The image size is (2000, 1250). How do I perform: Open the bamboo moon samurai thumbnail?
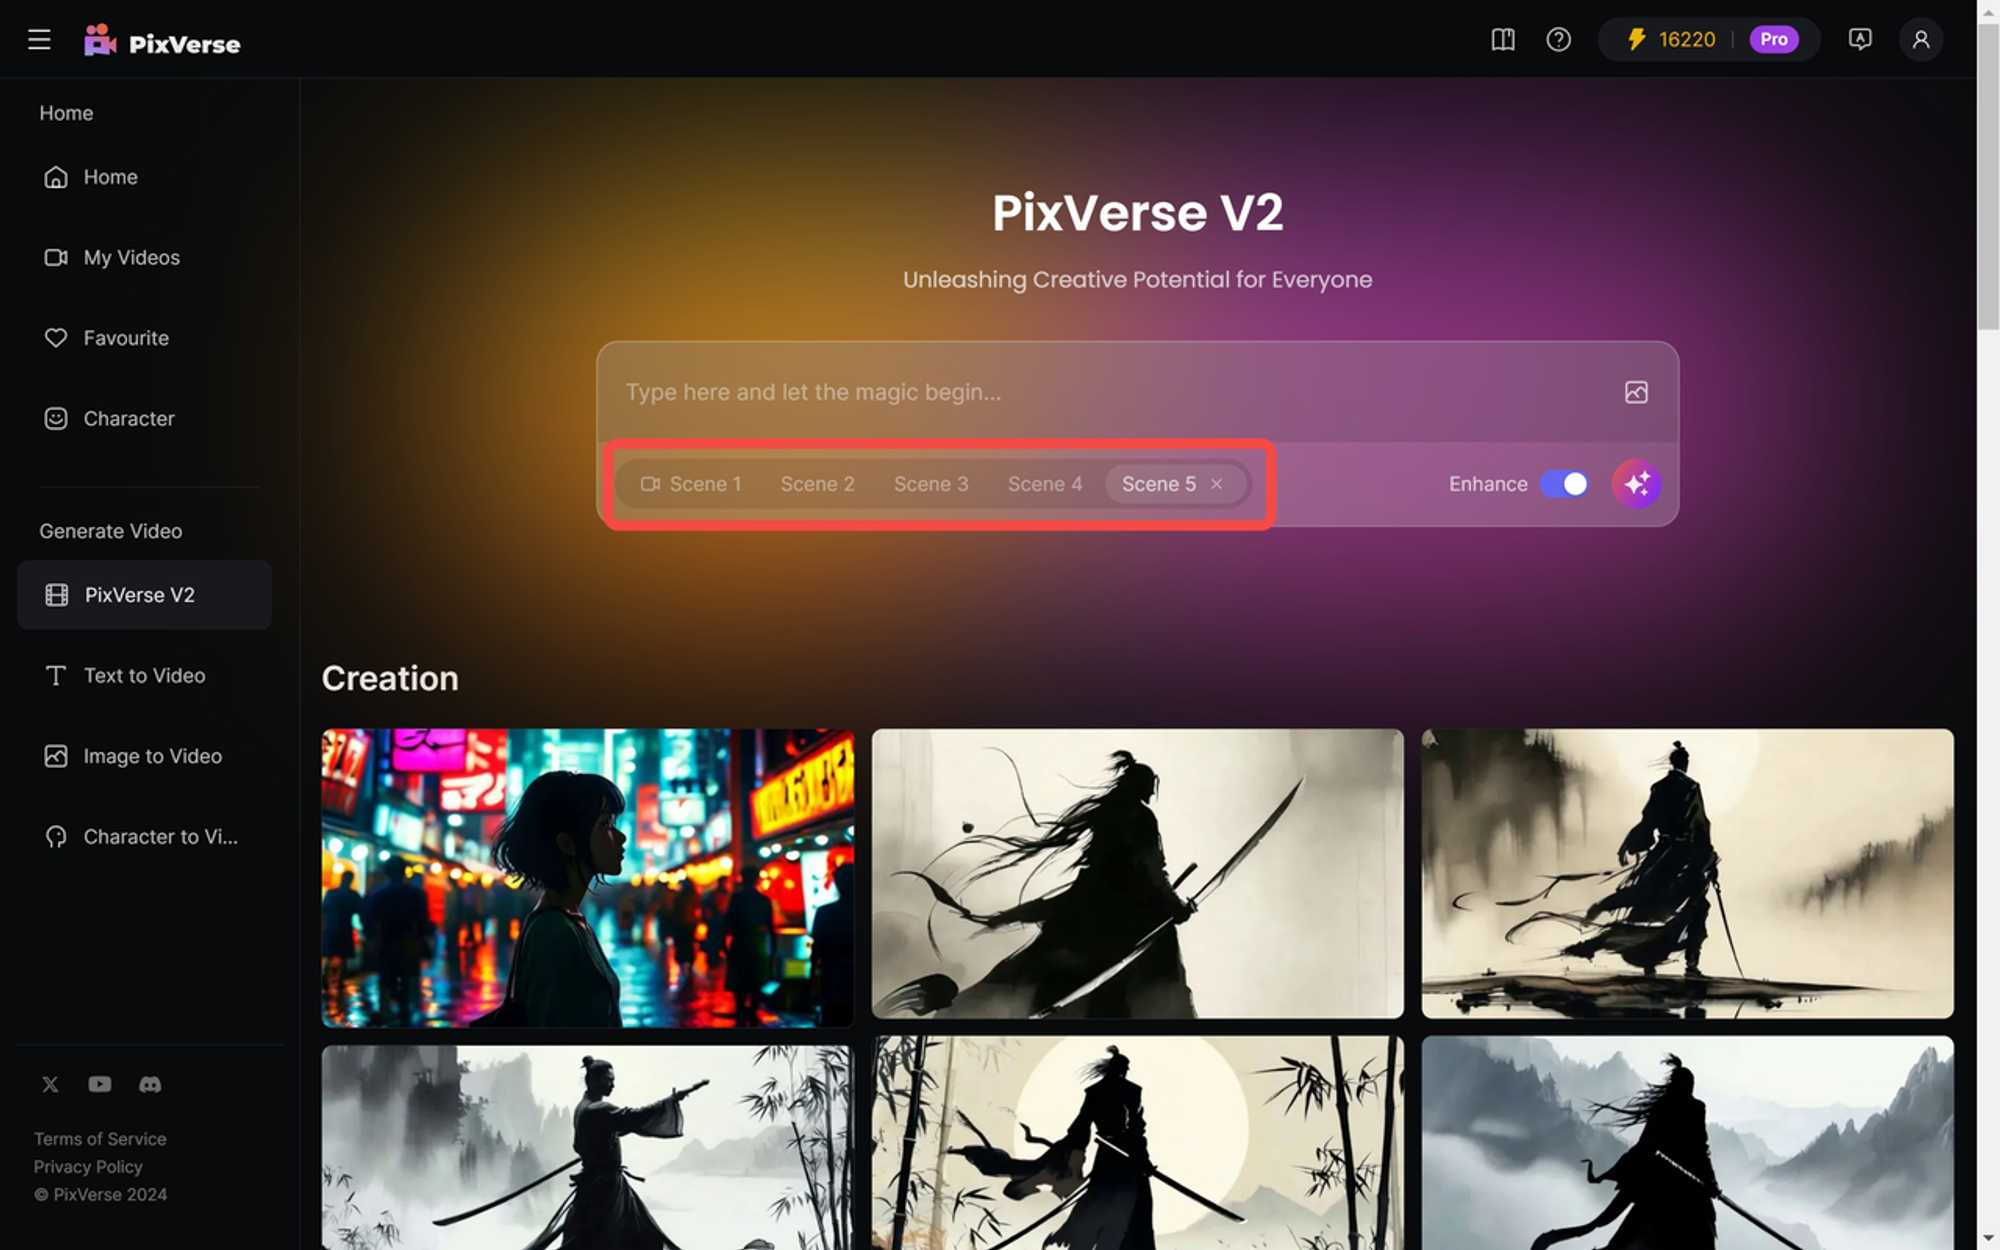coord(1138,1143)
